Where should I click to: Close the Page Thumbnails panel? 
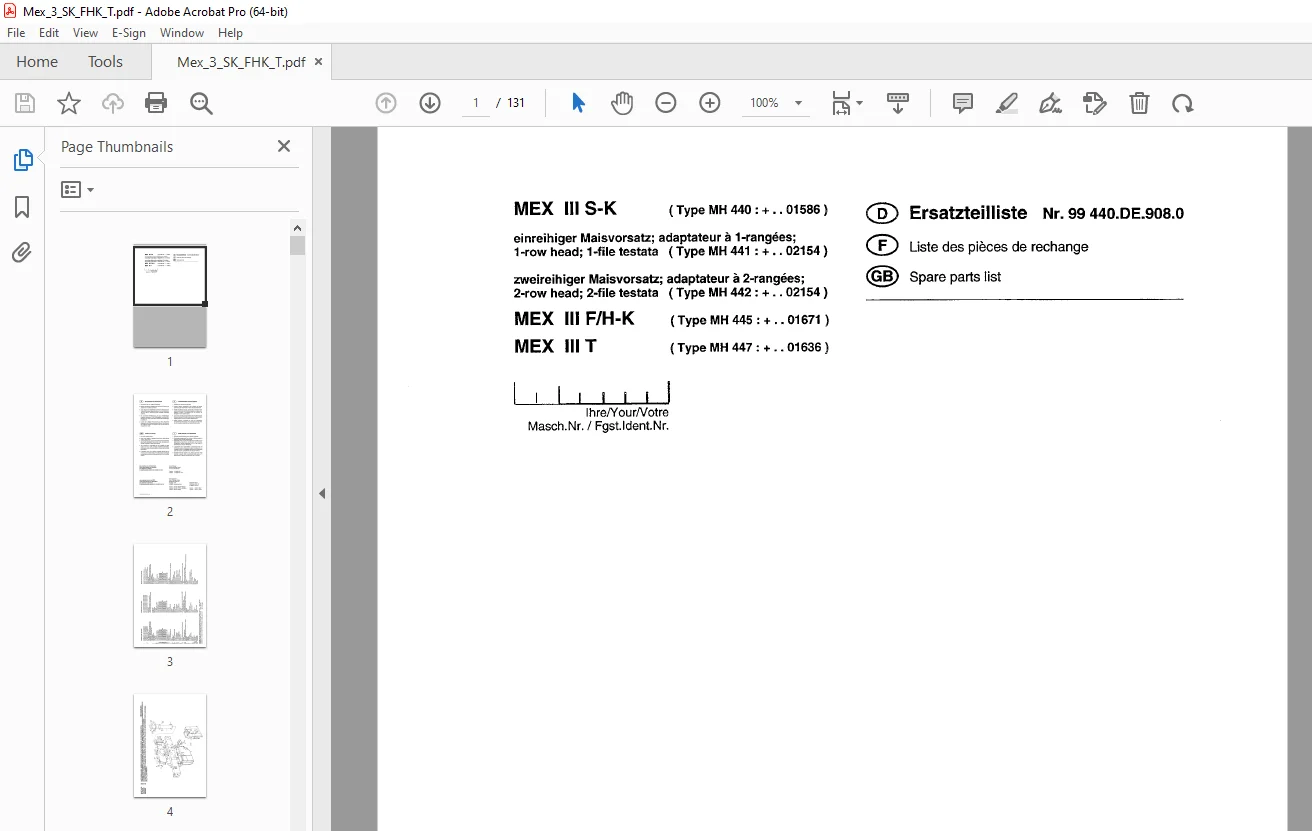pyautogui.click(x=284, y=146)
